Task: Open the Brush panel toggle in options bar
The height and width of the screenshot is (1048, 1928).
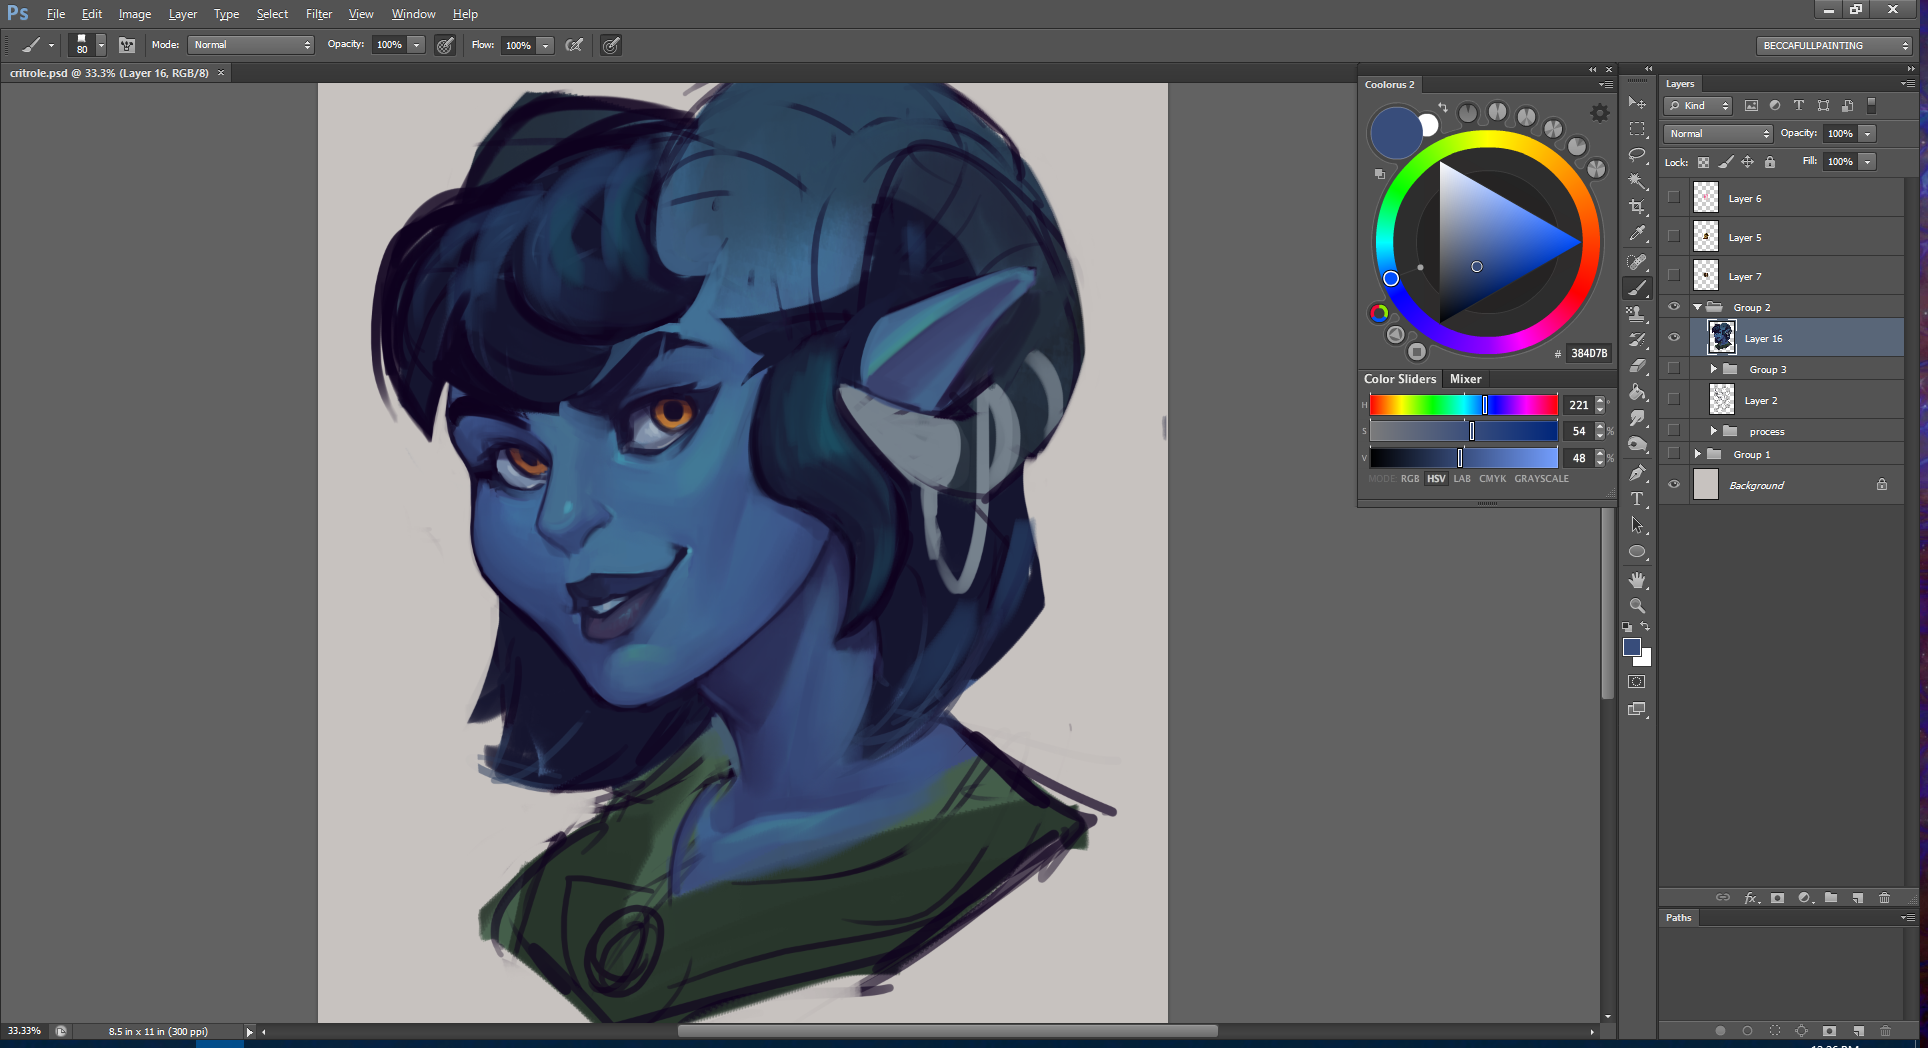Action: pyautogui.click(x=127, y=45)
